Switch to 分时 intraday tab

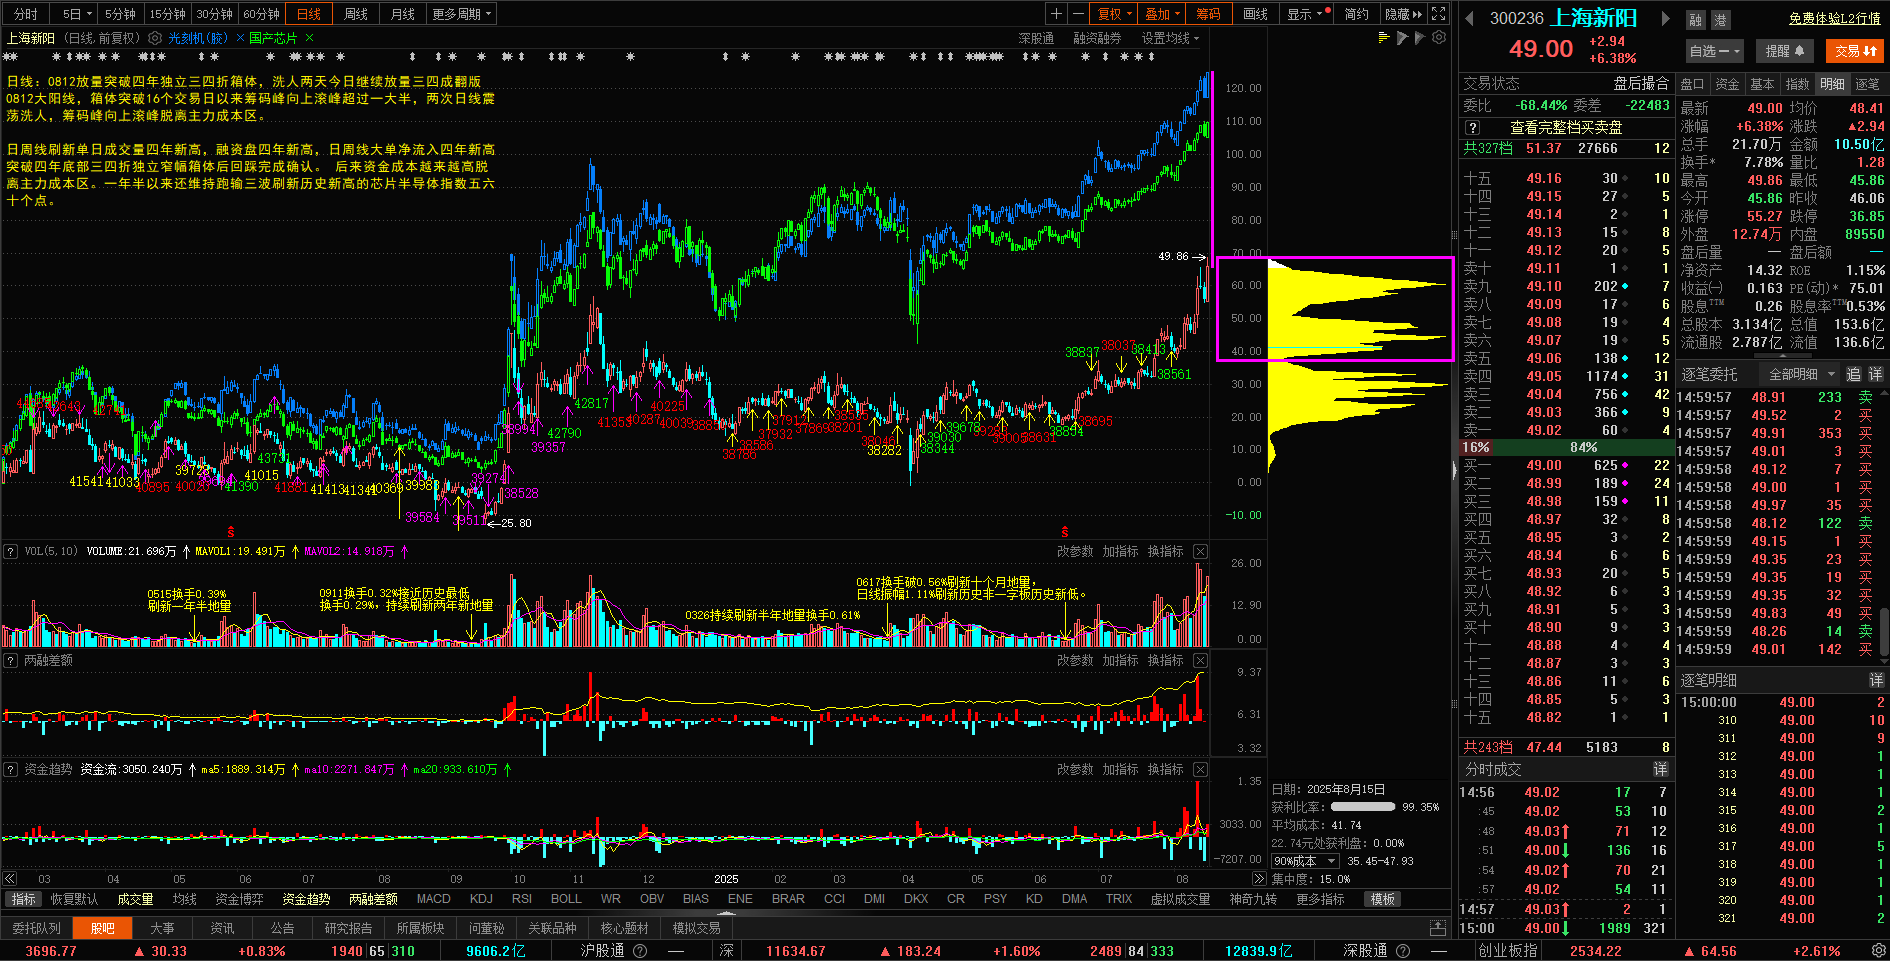(x=26, y=14)
